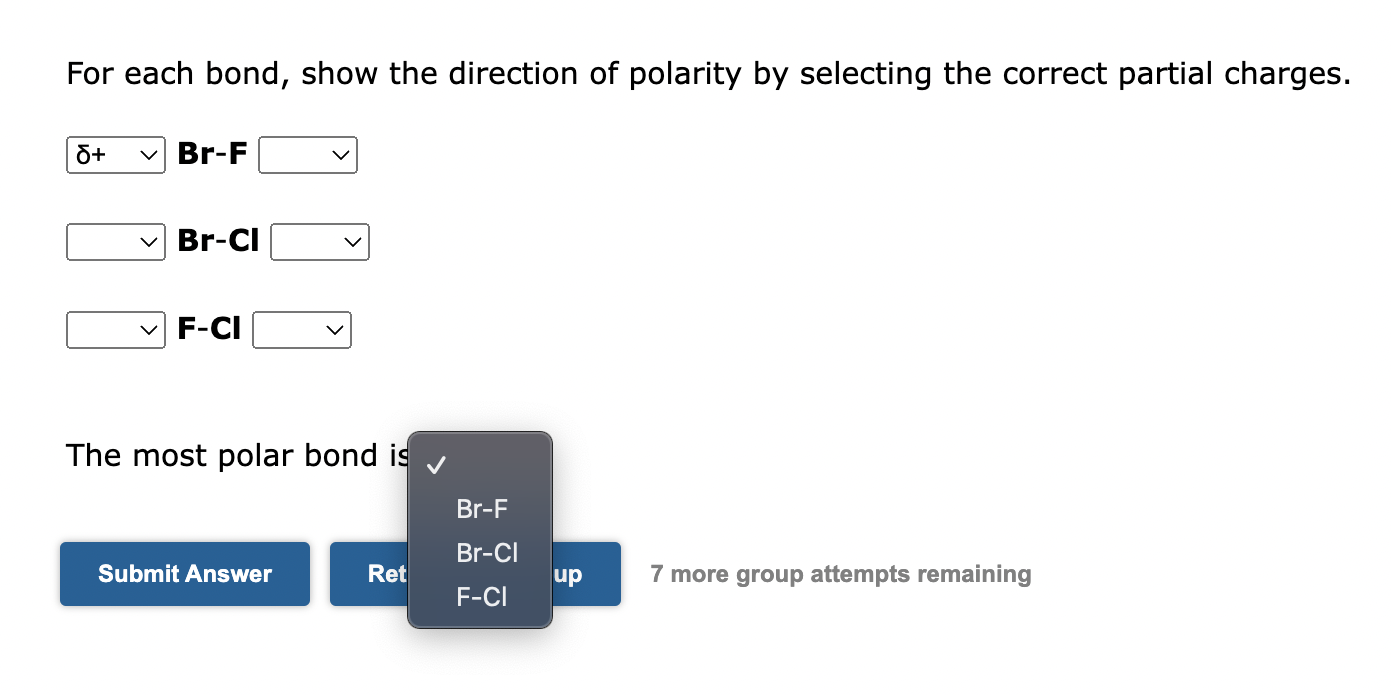Open the δ+ dropdown before Br-F
1391x695 pixels.
pyautogui.click(x=113, y=155)
